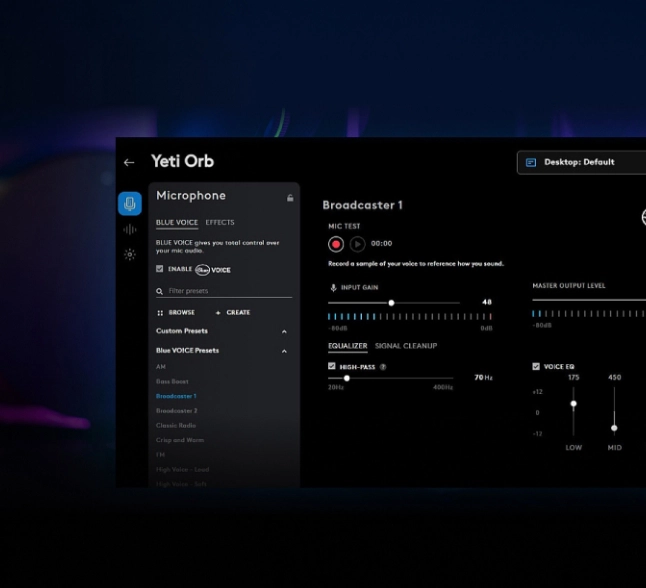The image size is (646, 588).
Task: Toggle the High-Pass checkbox
Action: (x=332, y=366)
